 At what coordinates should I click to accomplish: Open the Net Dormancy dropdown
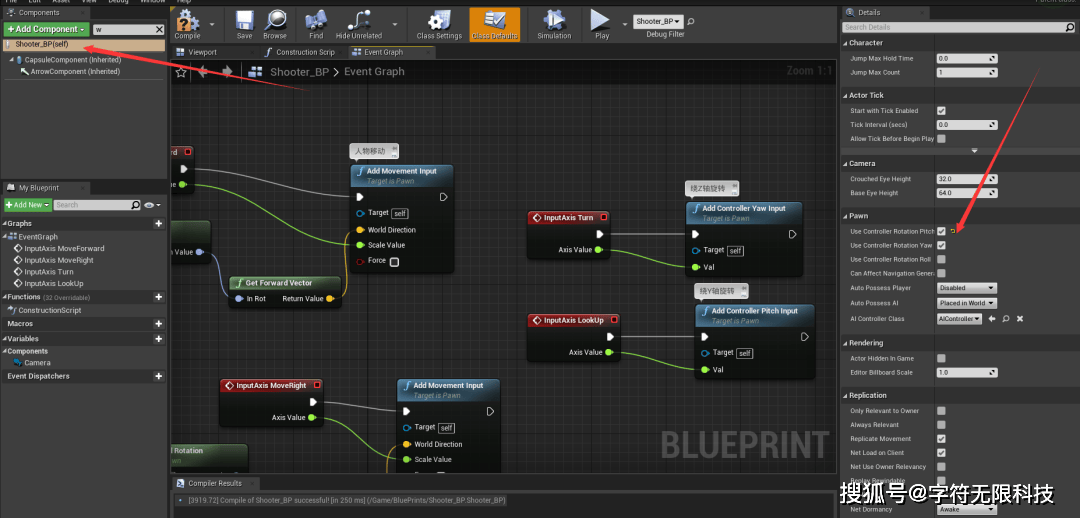(966, 510)
